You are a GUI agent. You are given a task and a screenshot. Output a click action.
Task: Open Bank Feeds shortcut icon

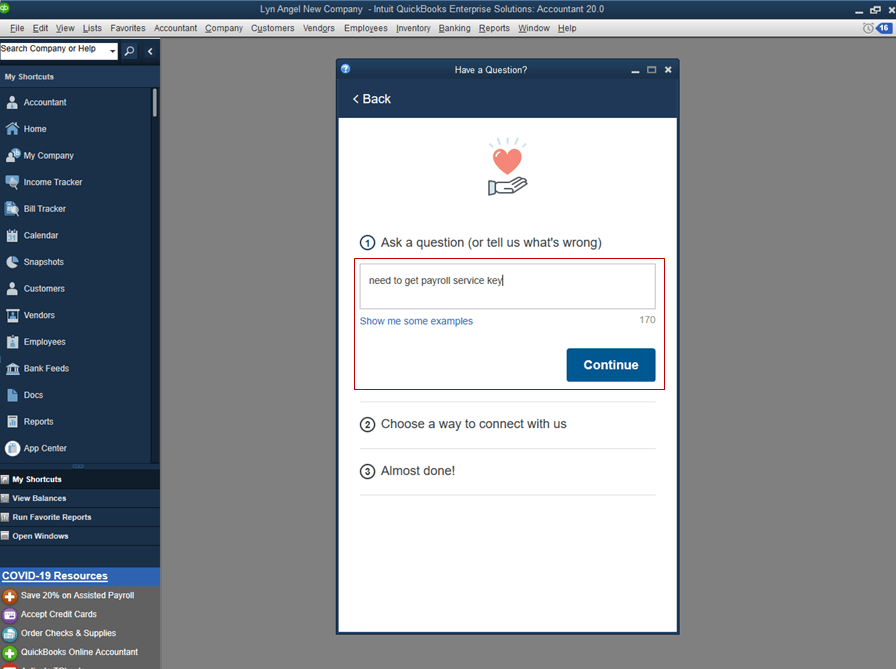point(12,368)
